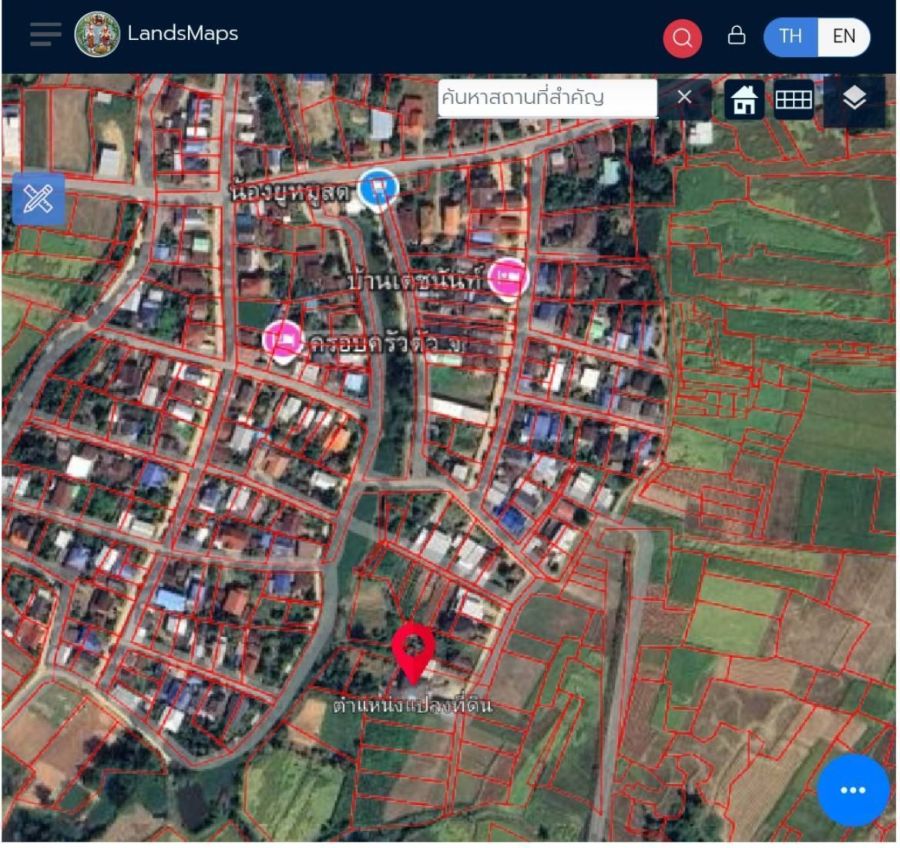The image size is (900, 848).
Task: Click the LandsMaps title text
Action: pyautogui.click(x=182, y=34)
